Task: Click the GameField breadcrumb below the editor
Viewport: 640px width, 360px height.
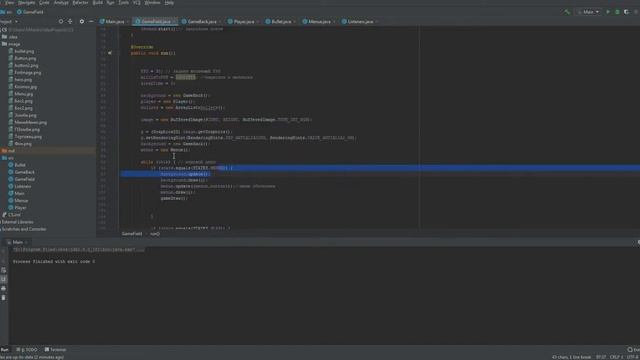Action: pyautogui.click(x=132, y=234)
